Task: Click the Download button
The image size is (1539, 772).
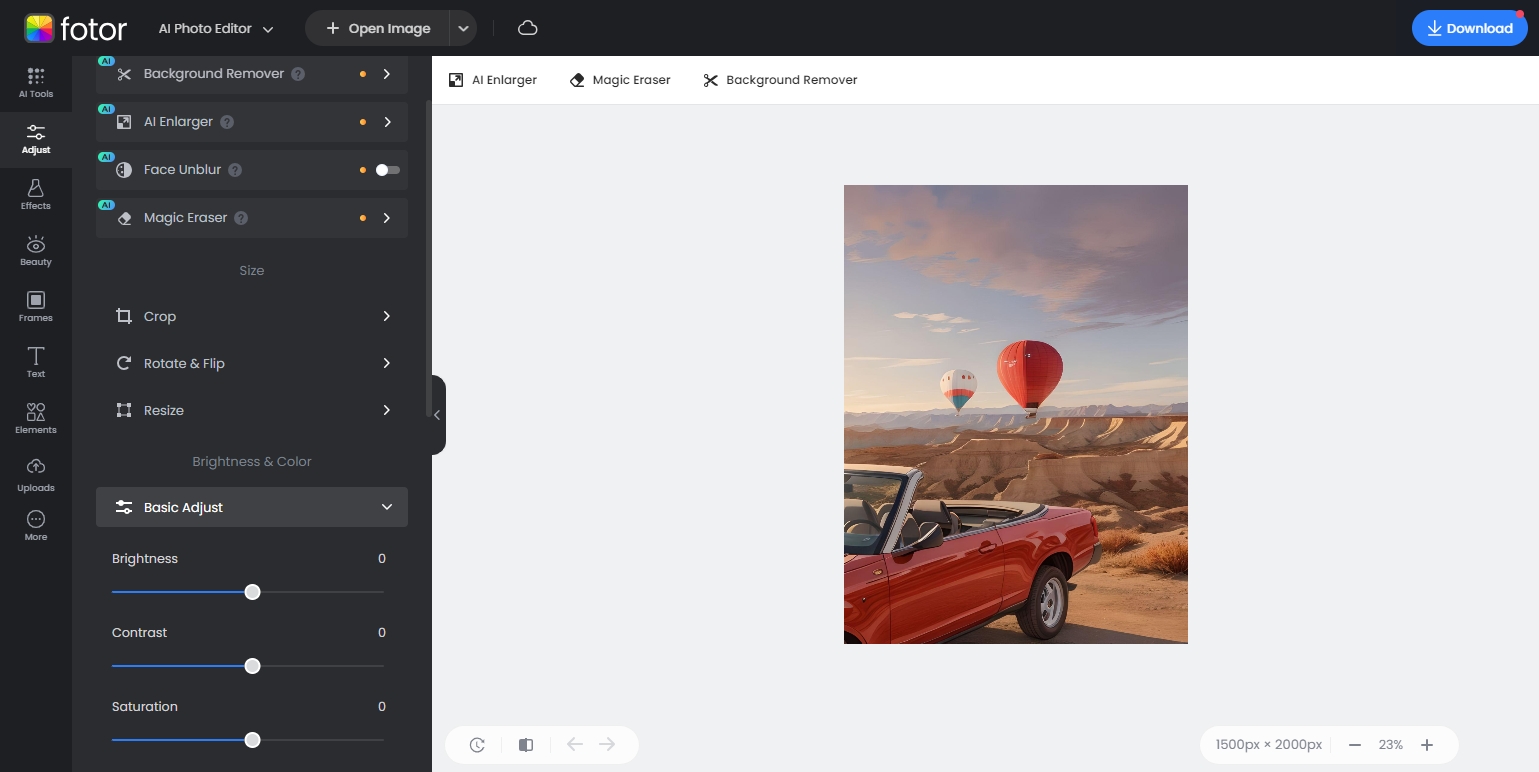Action: tap(1469, 28)
